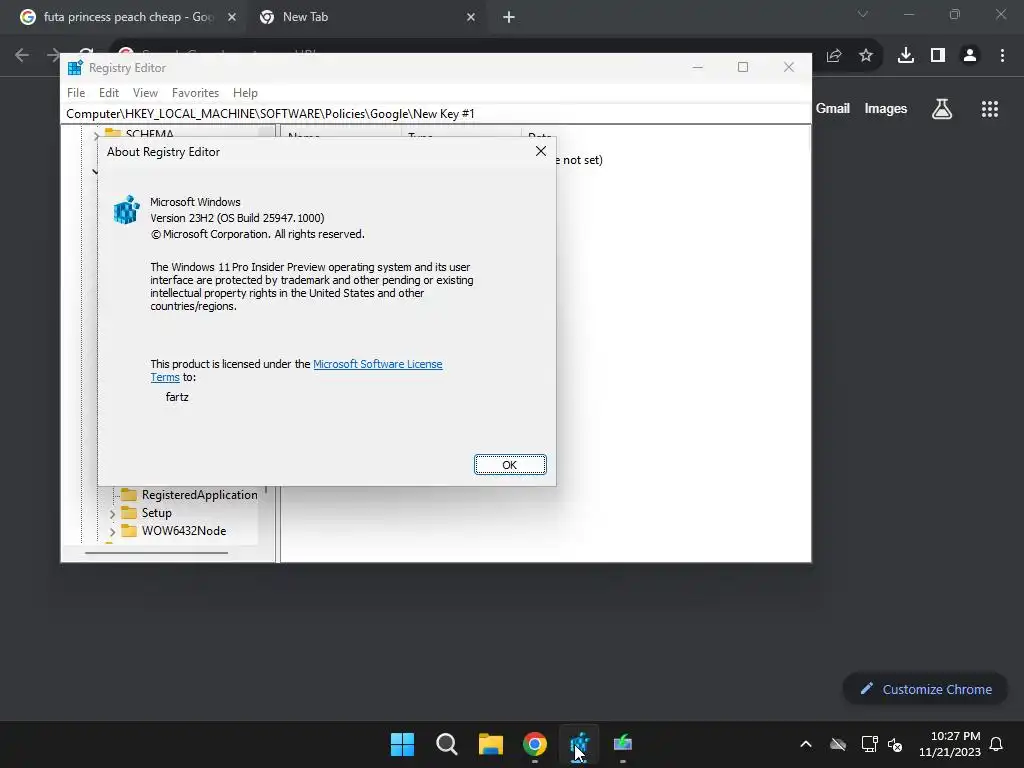Open the taskbar Search icon
The image size is (1024, 768).
(x=447, y=744)
